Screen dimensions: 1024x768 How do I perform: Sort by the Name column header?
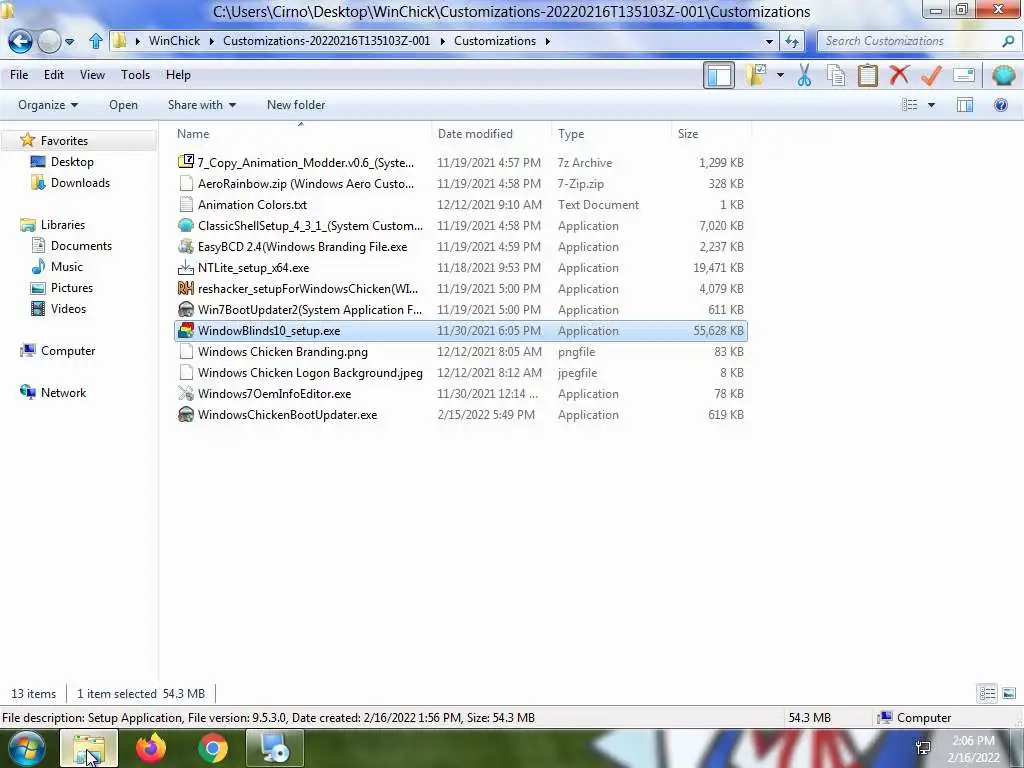(301, 134)
